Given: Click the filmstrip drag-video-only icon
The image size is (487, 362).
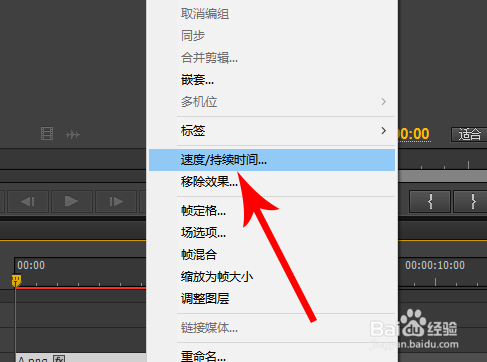Looking at the screenshot, I should pyautogui.click(x=47, y=134).
